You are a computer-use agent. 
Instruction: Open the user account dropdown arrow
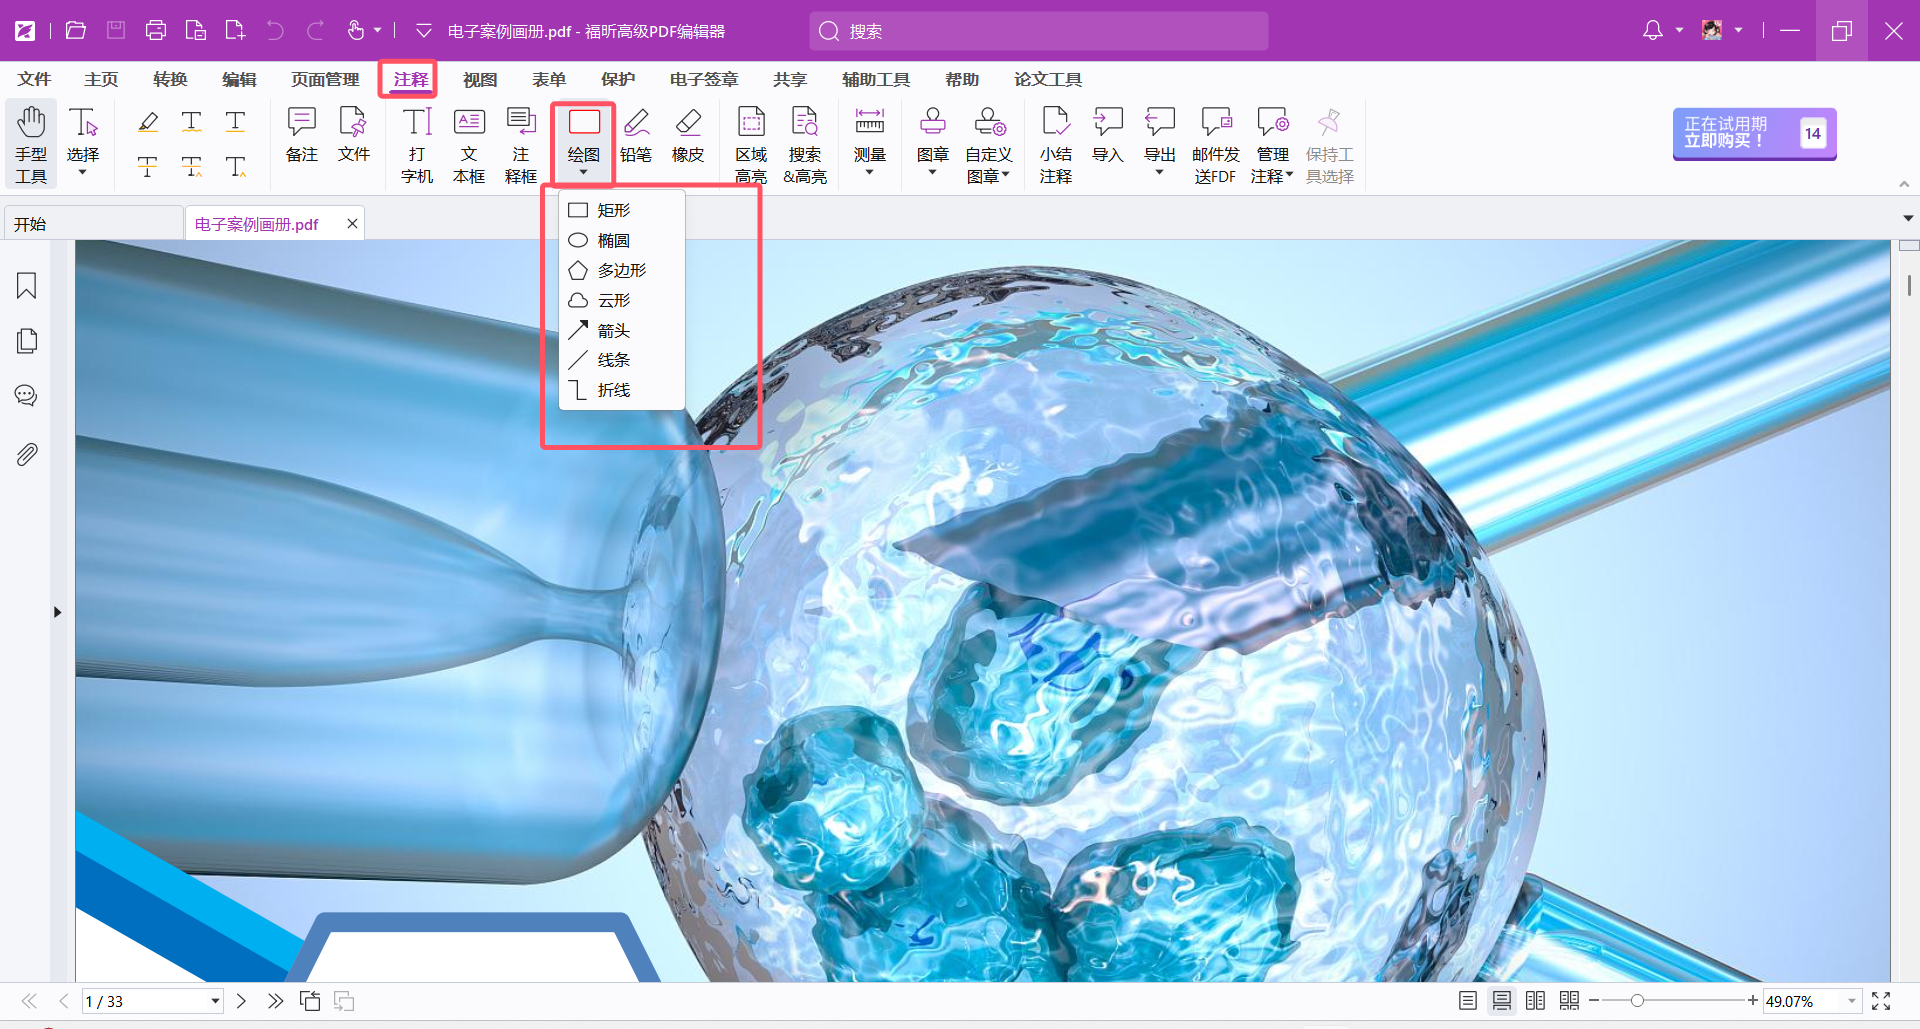pyautogui.click(x=1738, y=31)
